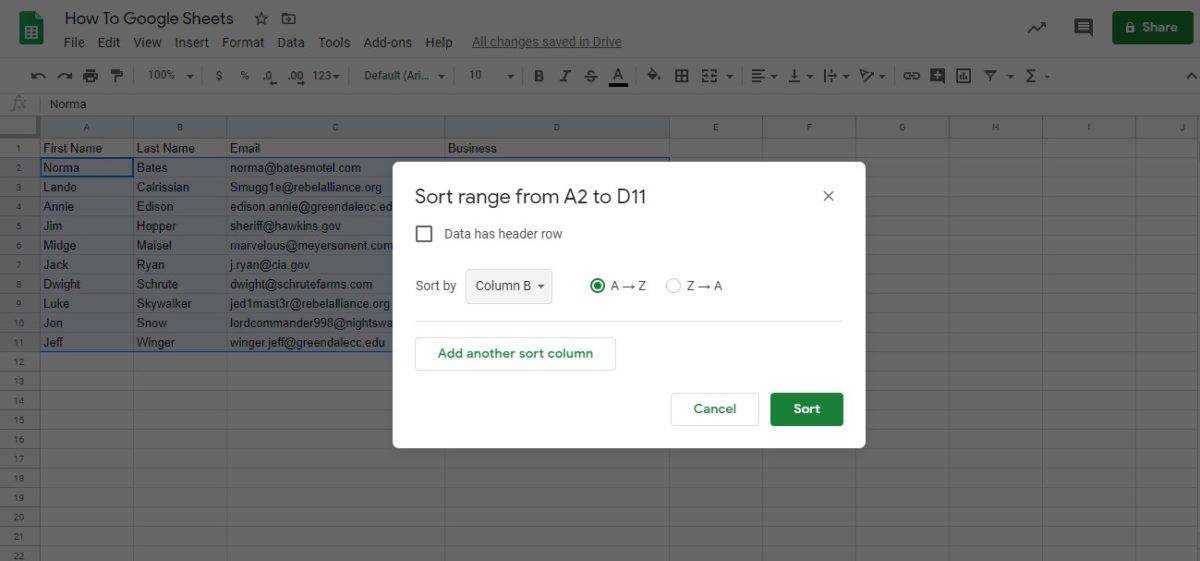Star the document title
The height and width of the screenshot is (561, 1200).
[x=261, y=18]
